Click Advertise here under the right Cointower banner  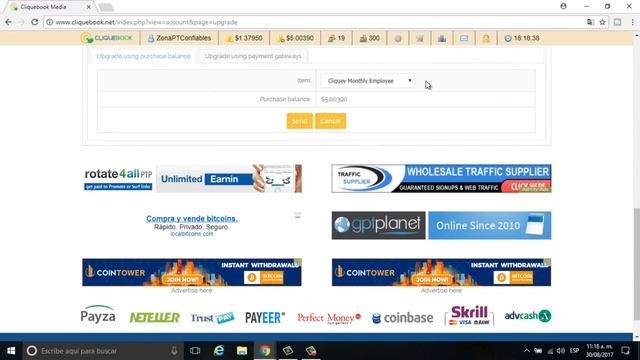[x=441, y=291]
